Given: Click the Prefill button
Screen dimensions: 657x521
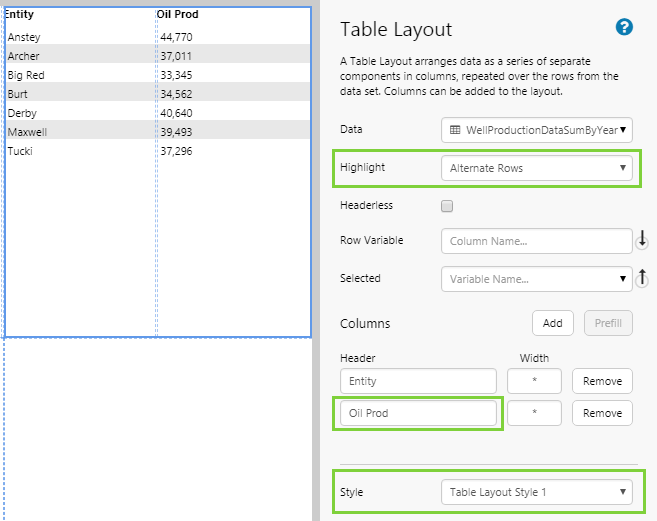Looking at the screenshot, I should click(608, 323).
